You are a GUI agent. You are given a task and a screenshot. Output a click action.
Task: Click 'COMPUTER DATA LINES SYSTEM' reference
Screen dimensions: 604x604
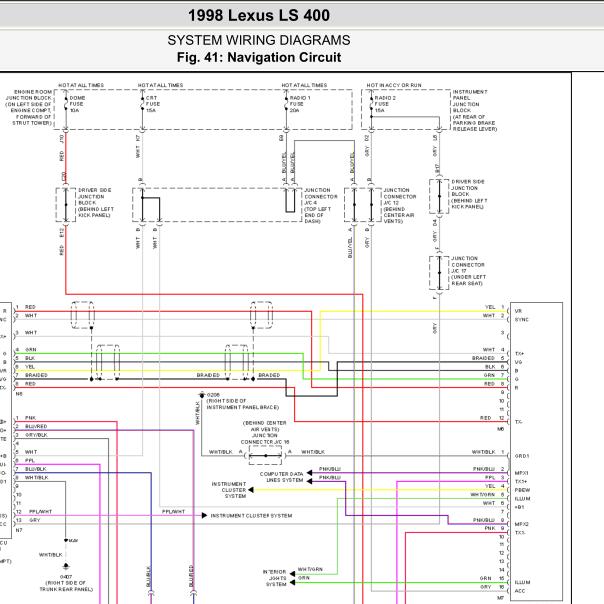click(x=282, y=477)
